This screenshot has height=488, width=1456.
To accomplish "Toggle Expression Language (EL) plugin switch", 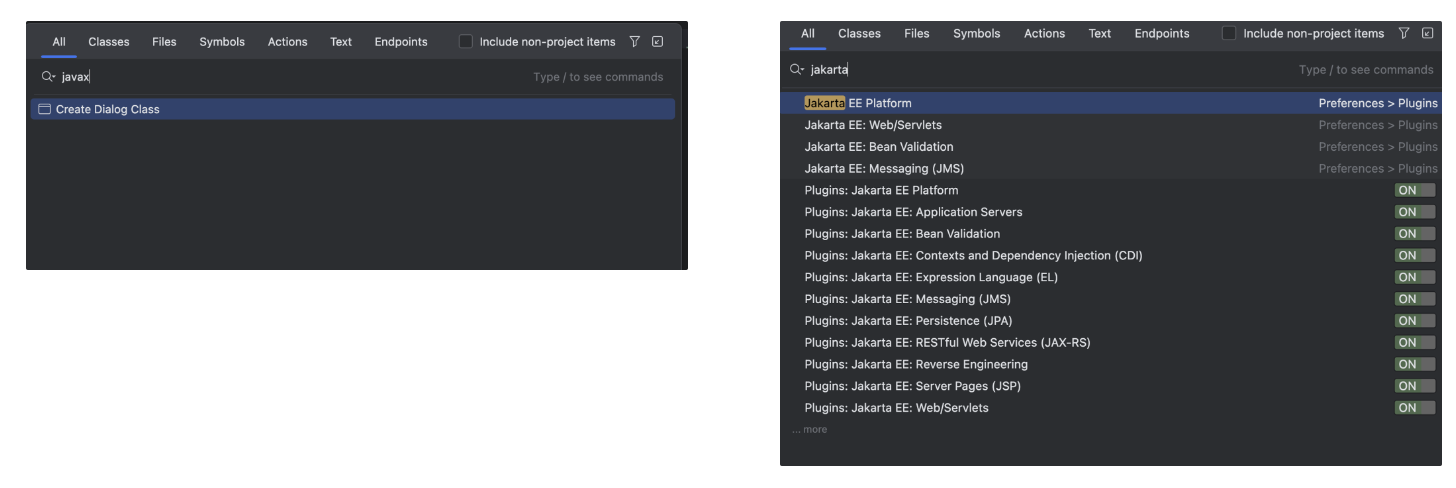I will pos(1415,277).
